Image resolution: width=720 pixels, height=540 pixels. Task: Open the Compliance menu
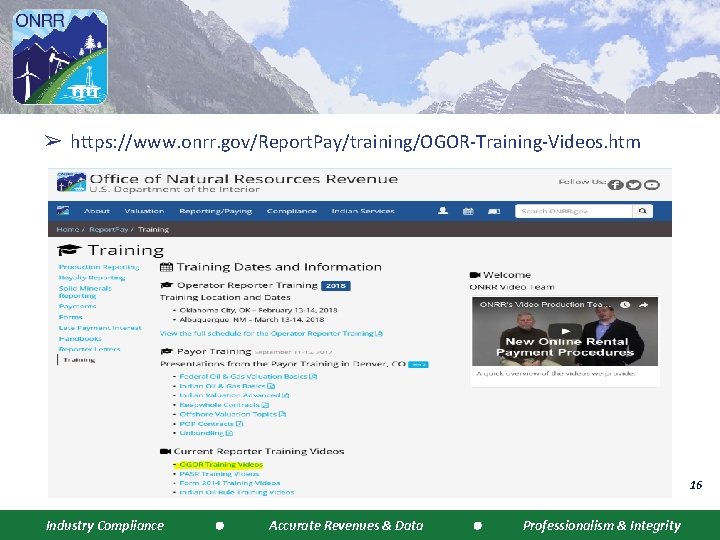tap(292, 211)
